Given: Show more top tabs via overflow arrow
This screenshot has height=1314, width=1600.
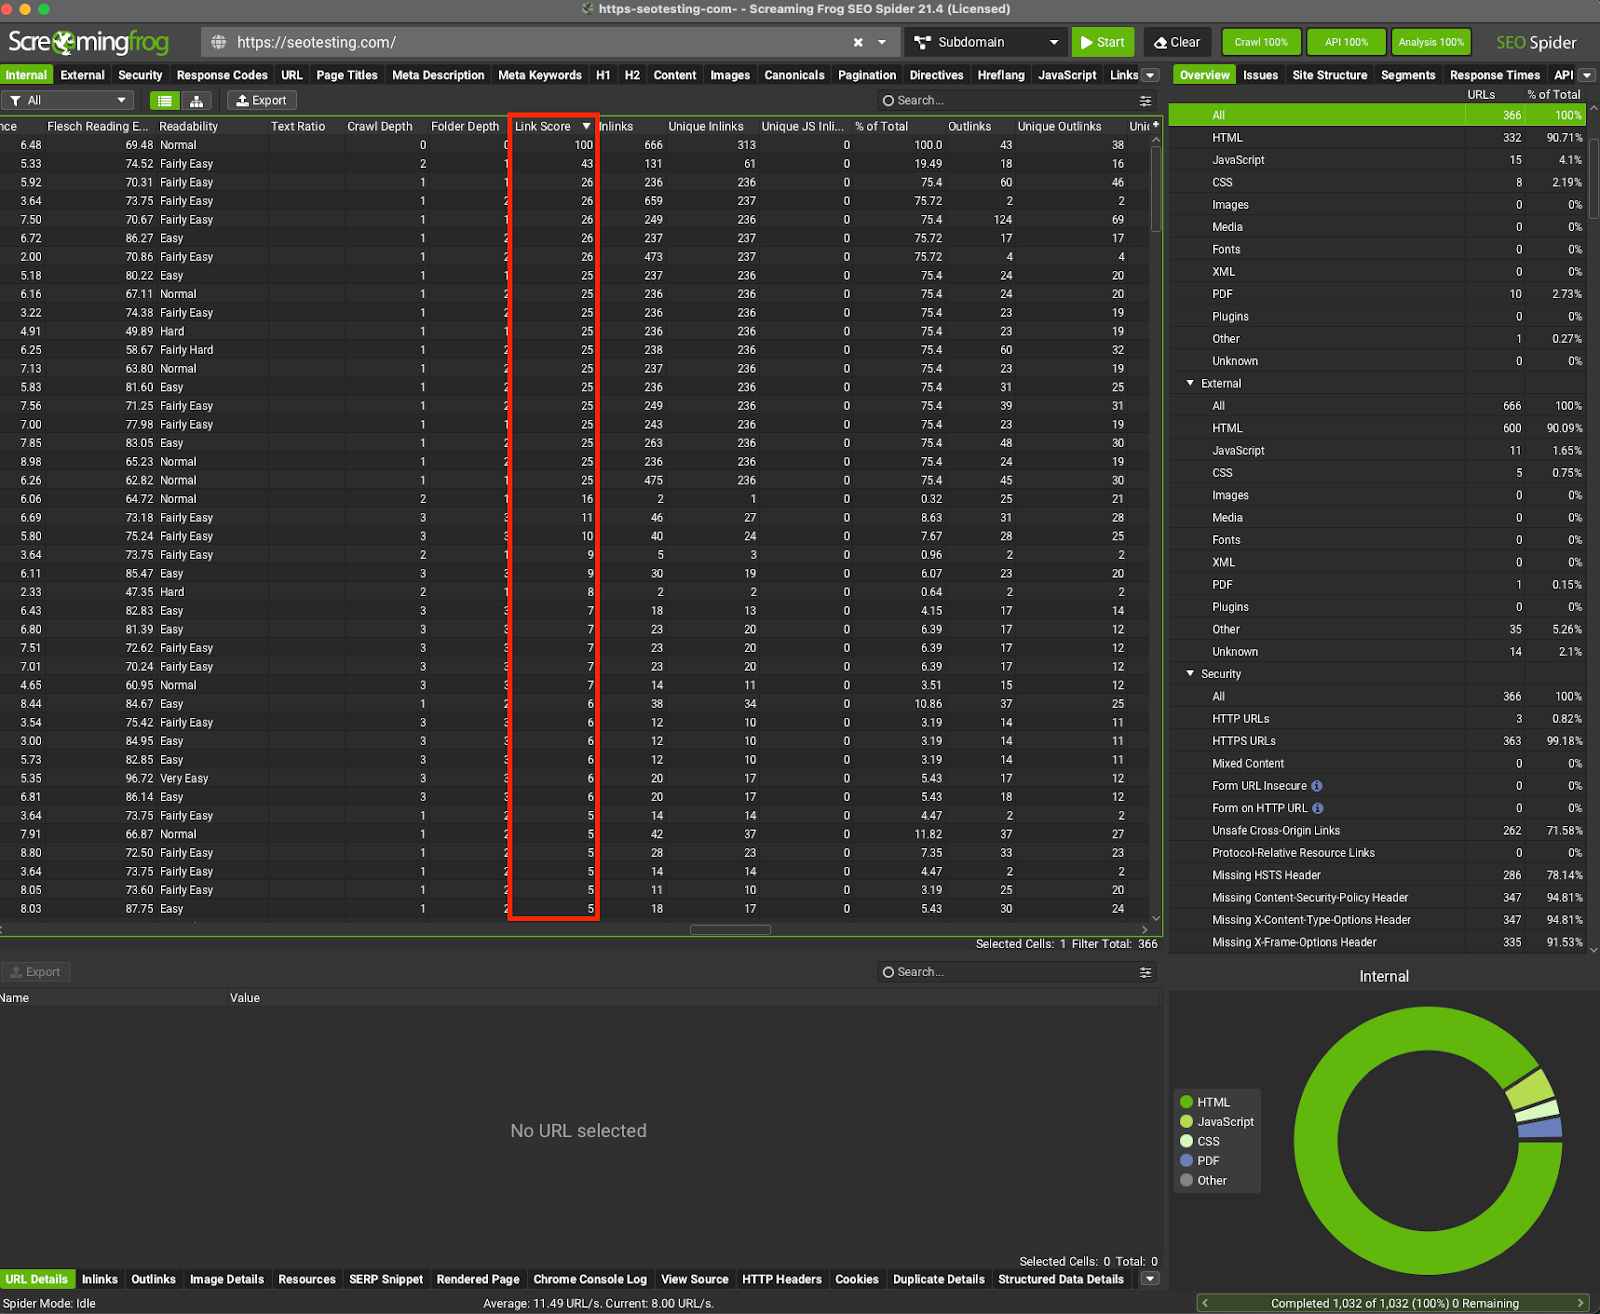Looking at the screenshot, I should pyautogui.click(x=1150, y=76).
